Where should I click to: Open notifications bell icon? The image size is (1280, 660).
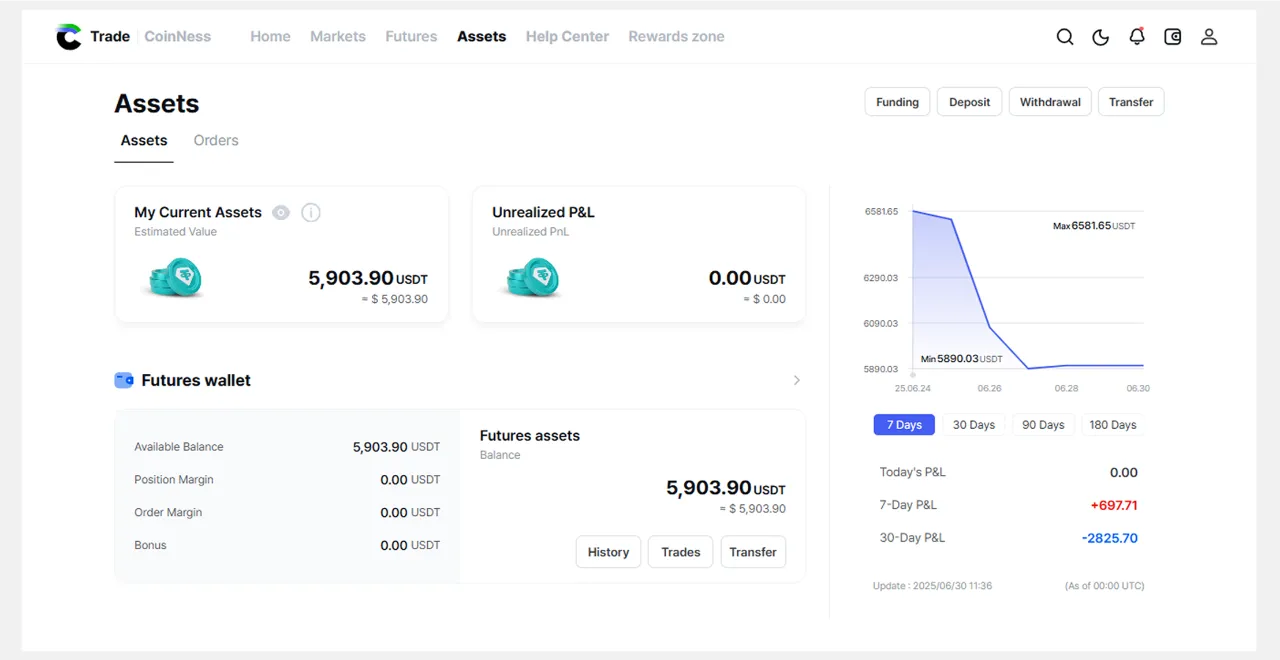(1137, 37)
